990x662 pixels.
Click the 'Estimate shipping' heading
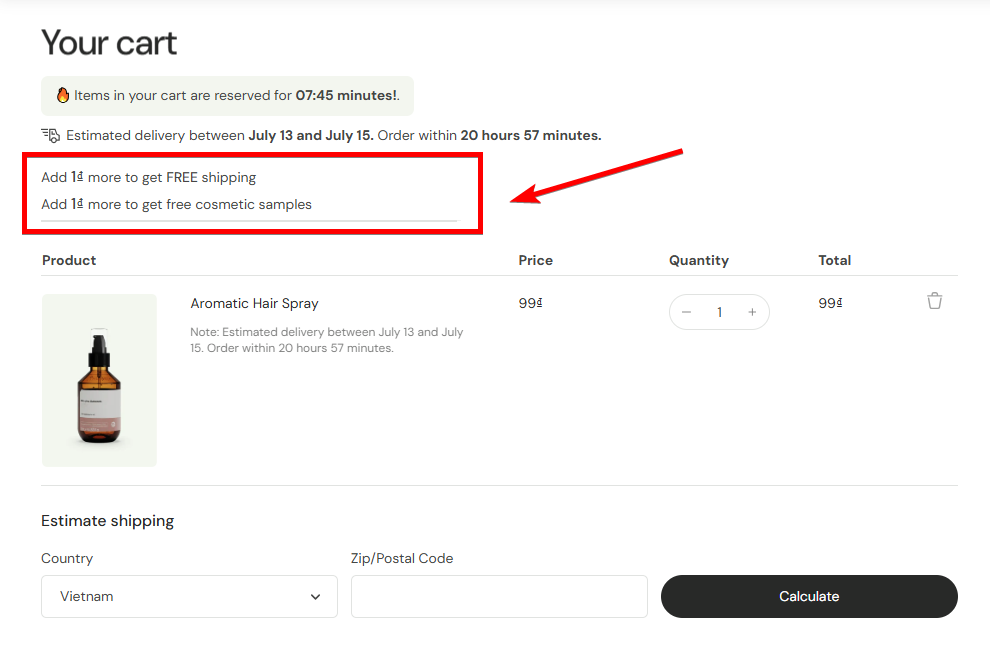107,521
